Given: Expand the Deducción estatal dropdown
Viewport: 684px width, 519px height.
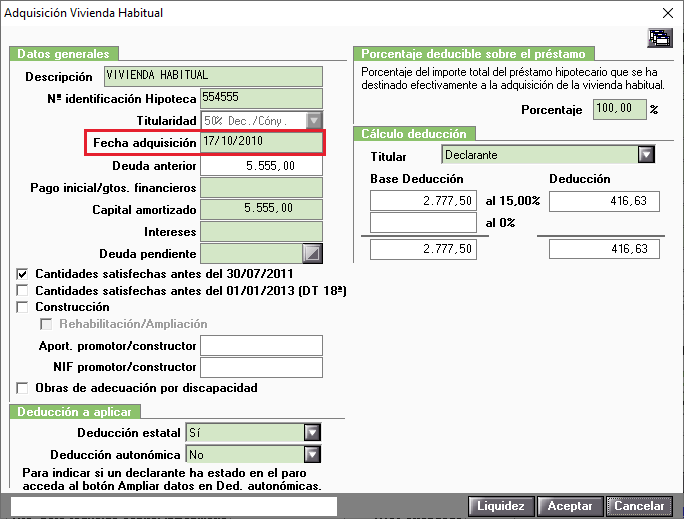Looking at the screenshot, I should 313,433.
